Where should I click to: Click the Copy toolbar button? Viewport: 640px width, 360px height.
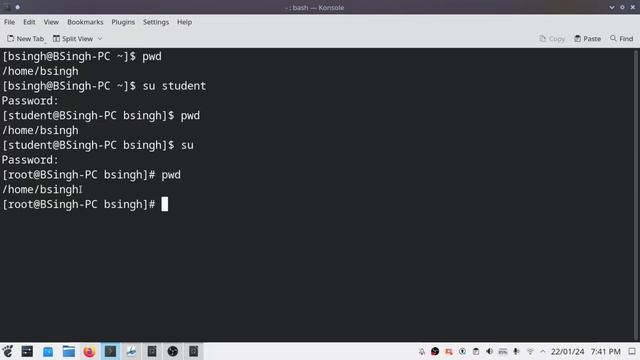click(x=552, y=39)
